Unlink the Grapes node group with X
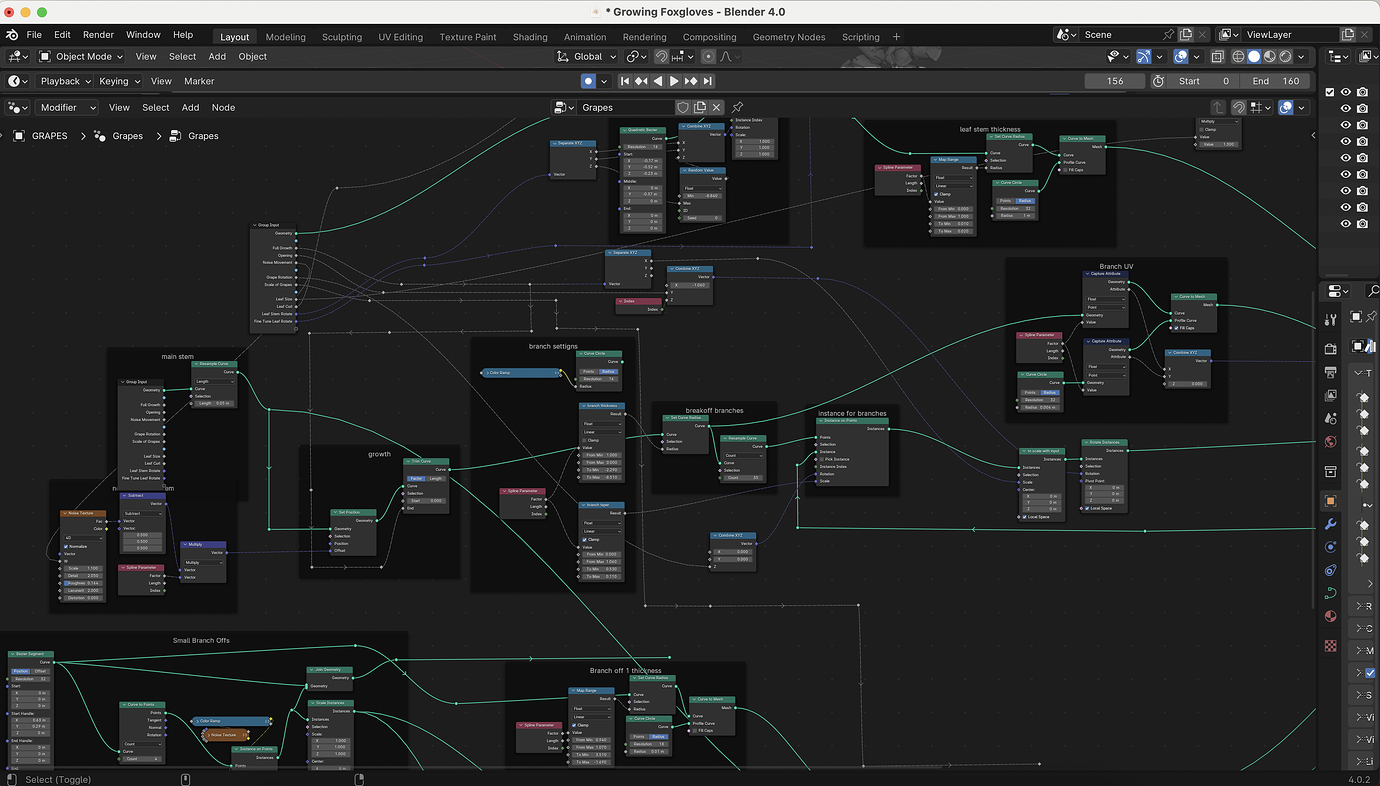The image size is (1380, 786). [x=718, y=107]
